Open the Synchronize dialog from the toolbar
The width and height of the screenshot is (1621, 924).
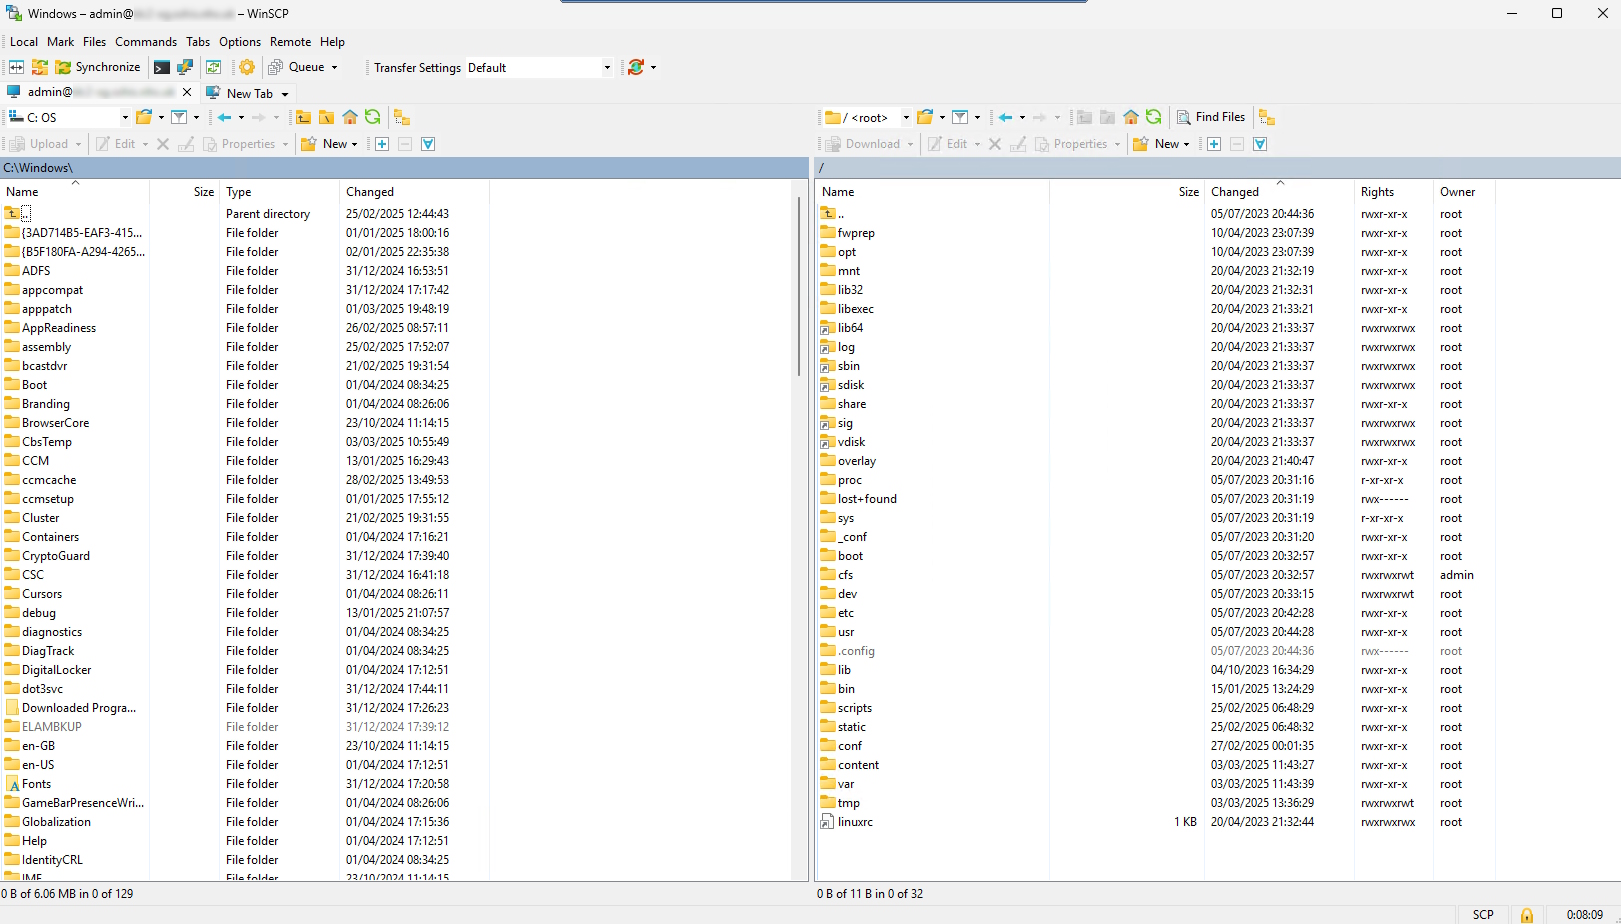click(98, 67)
